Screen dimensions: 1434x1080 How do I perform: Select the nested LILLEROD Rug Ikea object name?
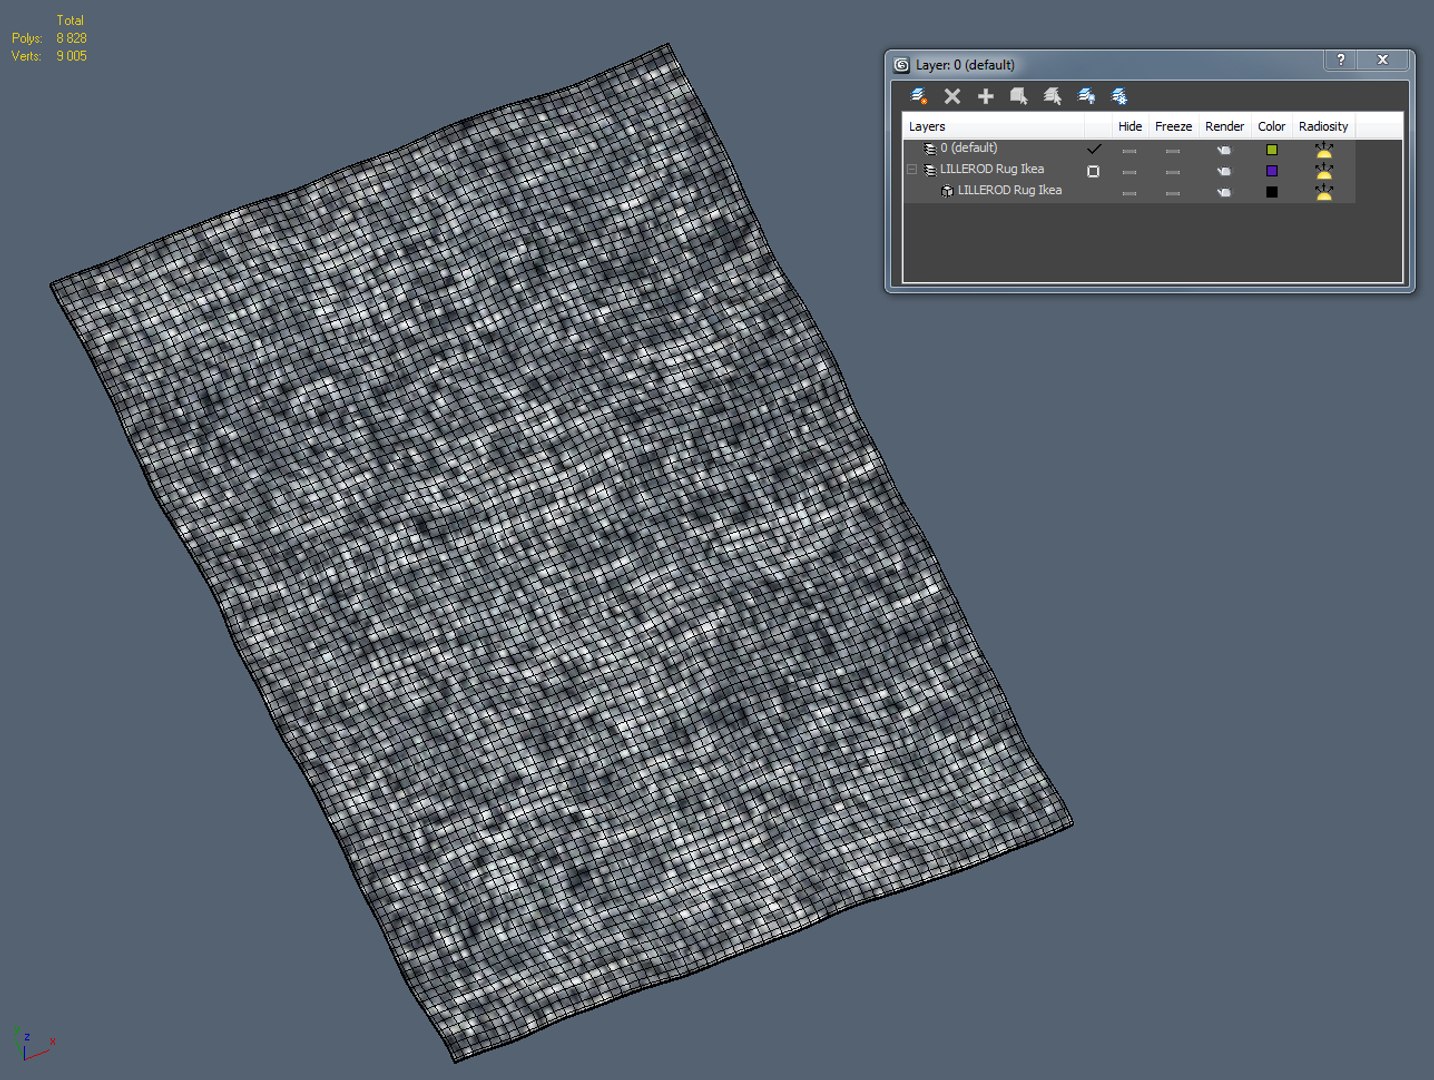(x=1010, y=190)
